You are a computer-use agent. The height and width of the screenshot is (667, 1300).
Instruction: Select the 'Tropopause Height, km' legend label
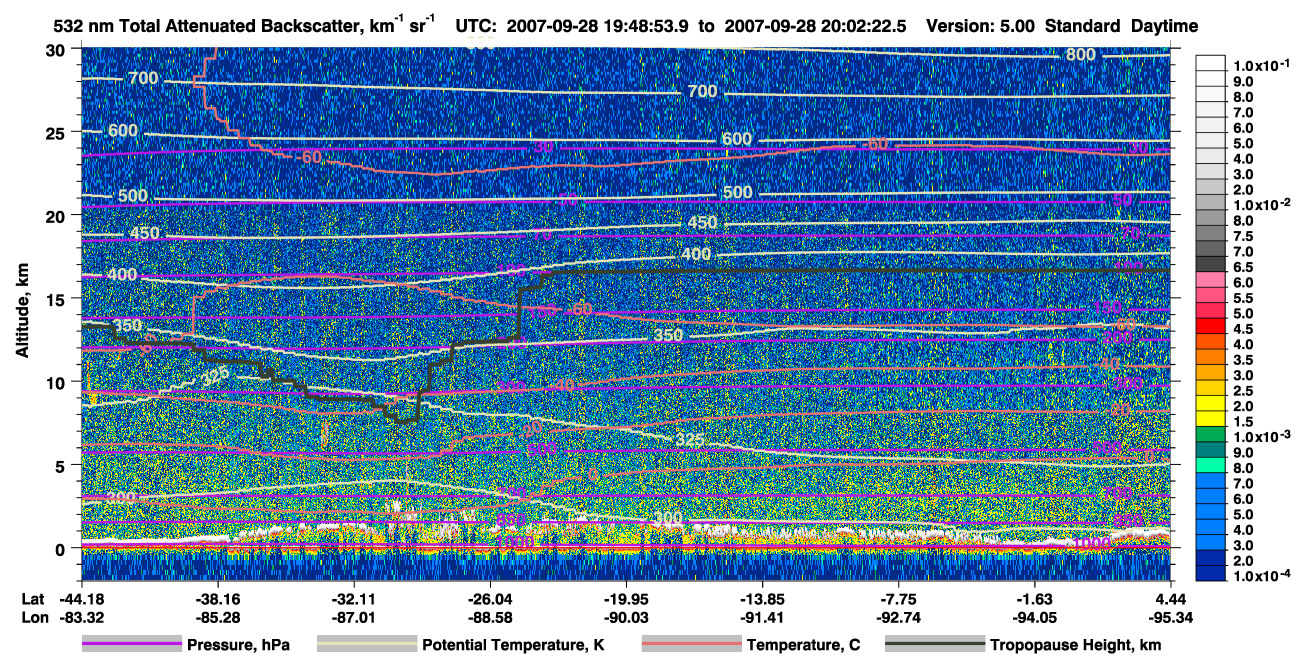point(1075,646)
